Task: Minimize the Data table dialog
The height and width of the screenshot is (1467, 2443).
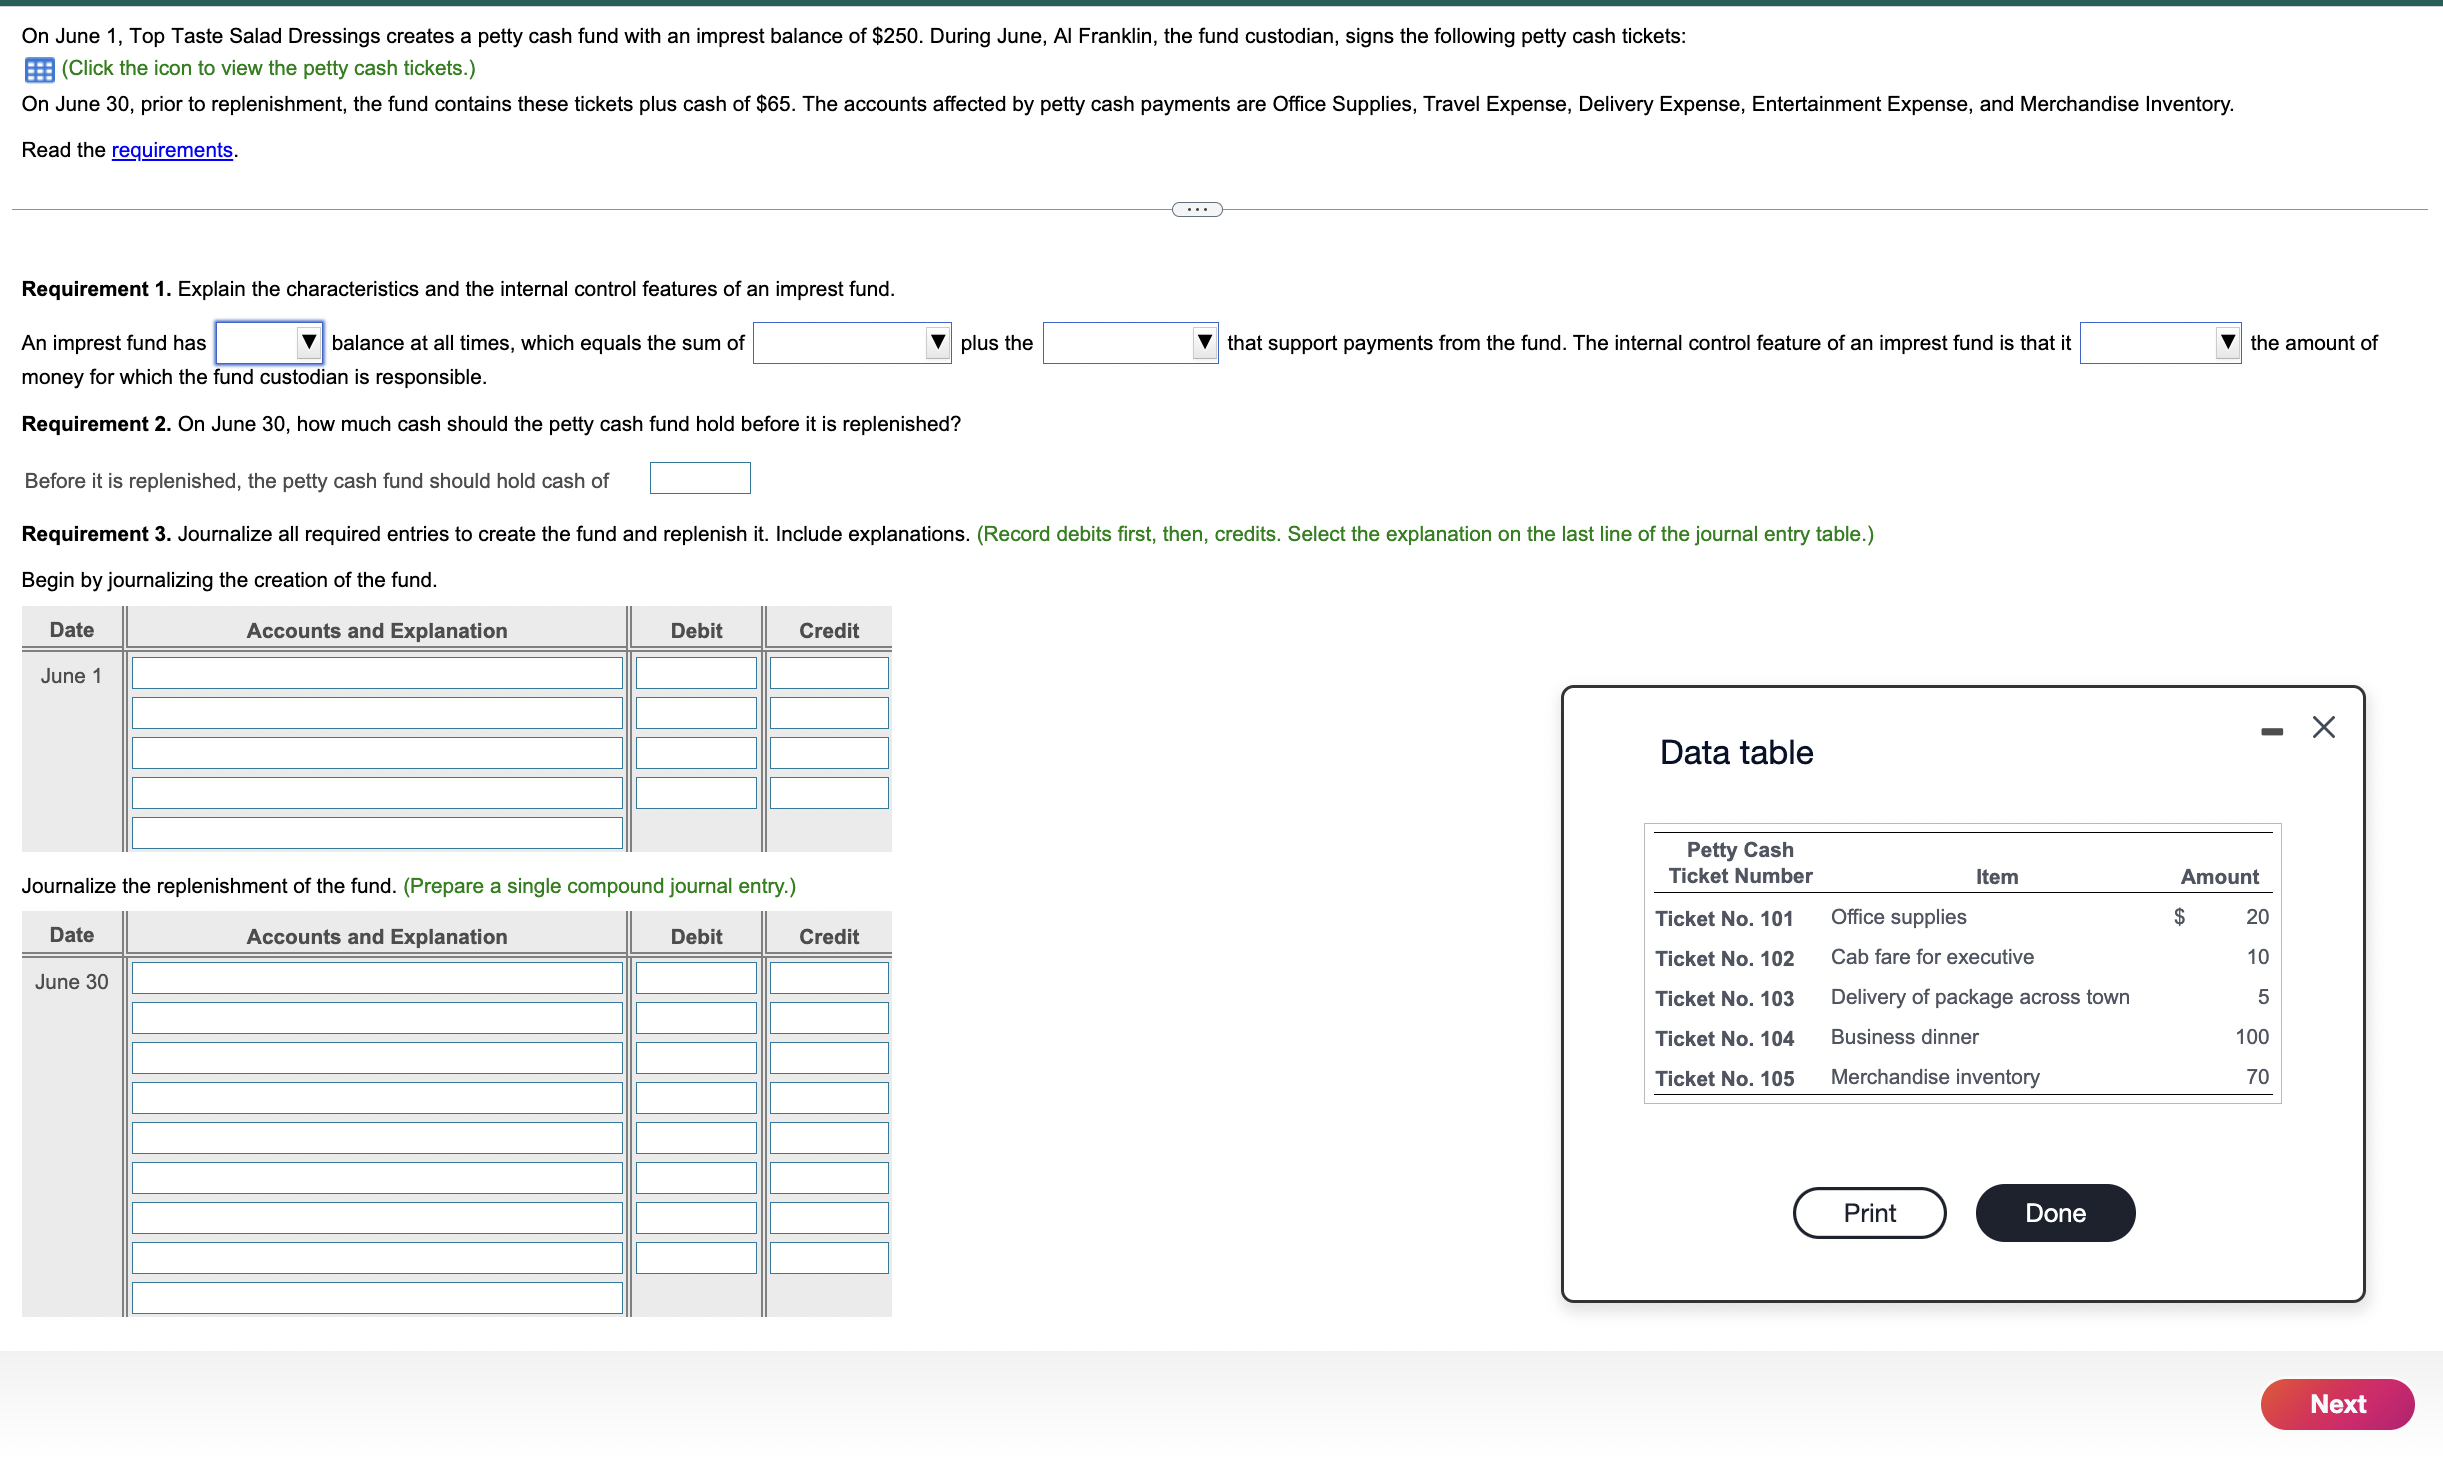Action: (2271, 731)
